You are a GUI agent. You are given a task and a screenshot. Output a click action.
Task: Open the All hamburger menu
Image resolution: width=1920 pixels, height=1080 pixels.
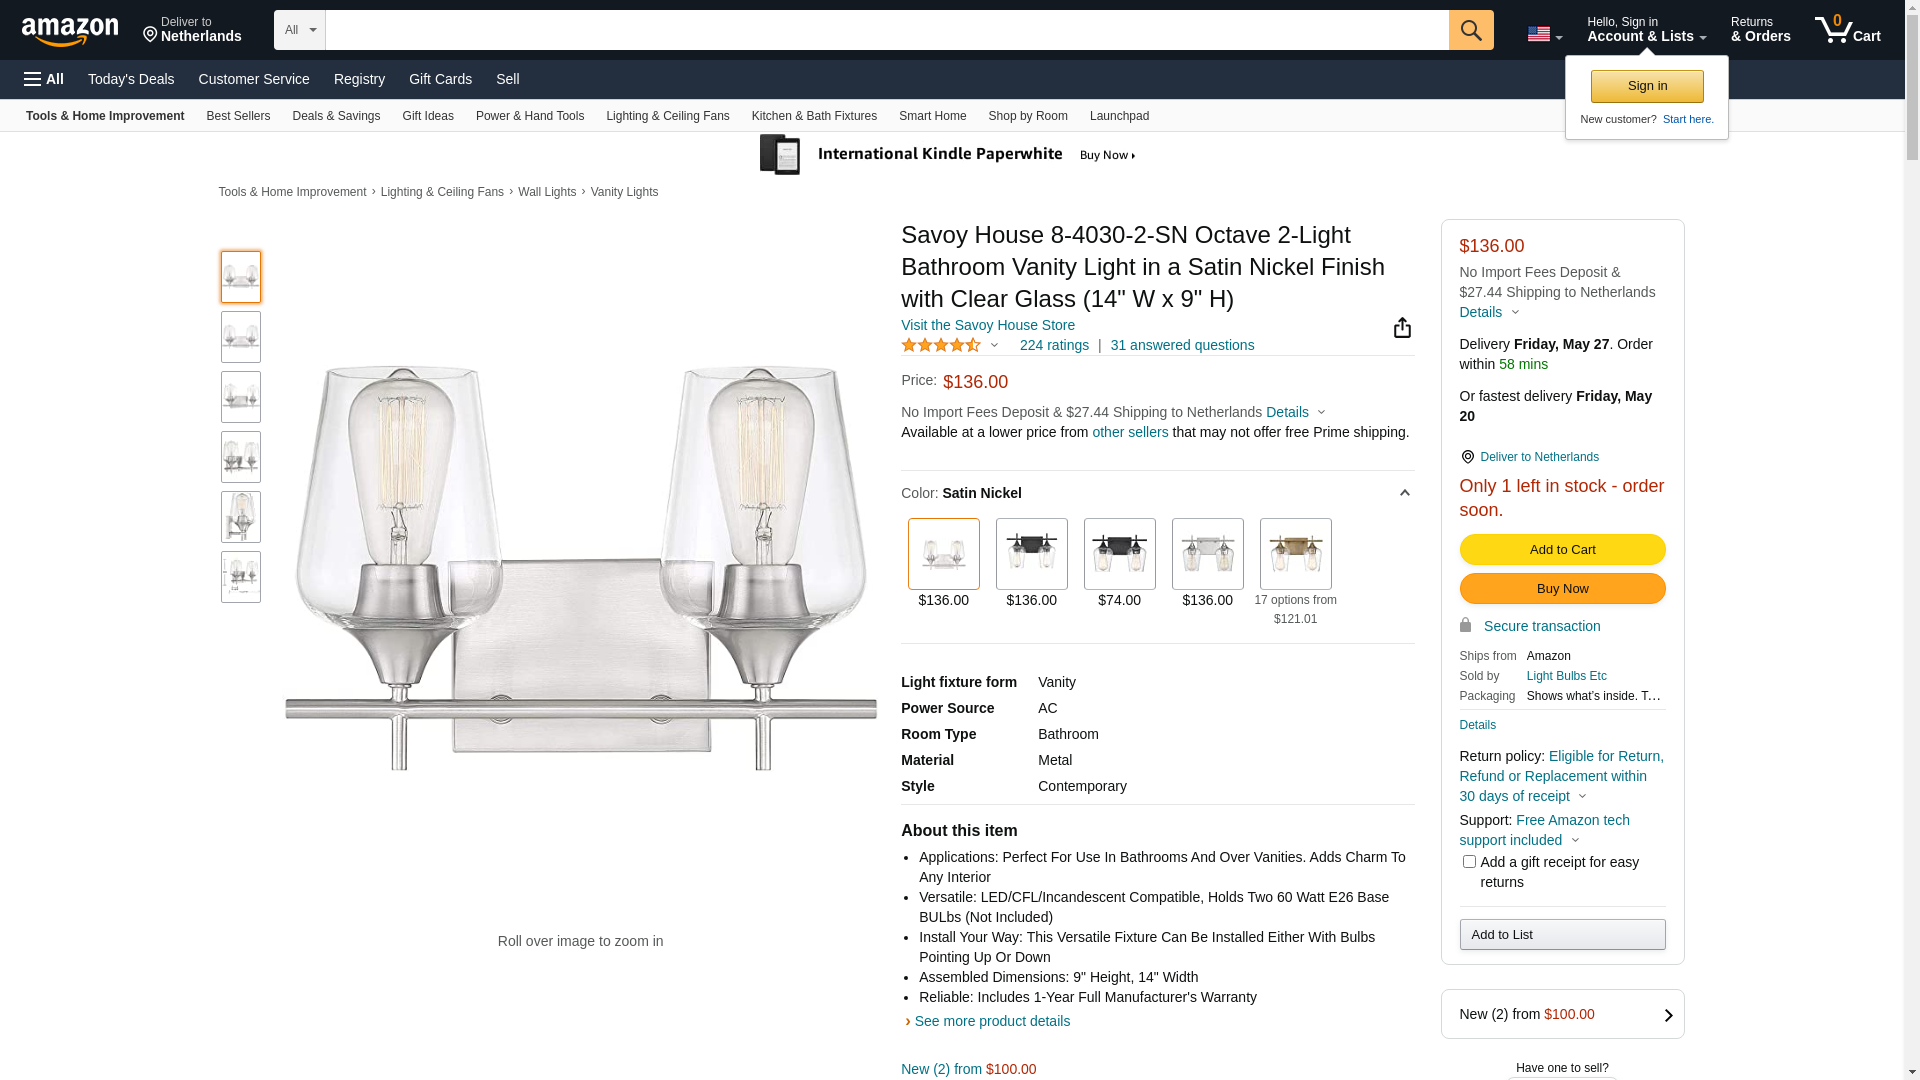coord(44,79)
